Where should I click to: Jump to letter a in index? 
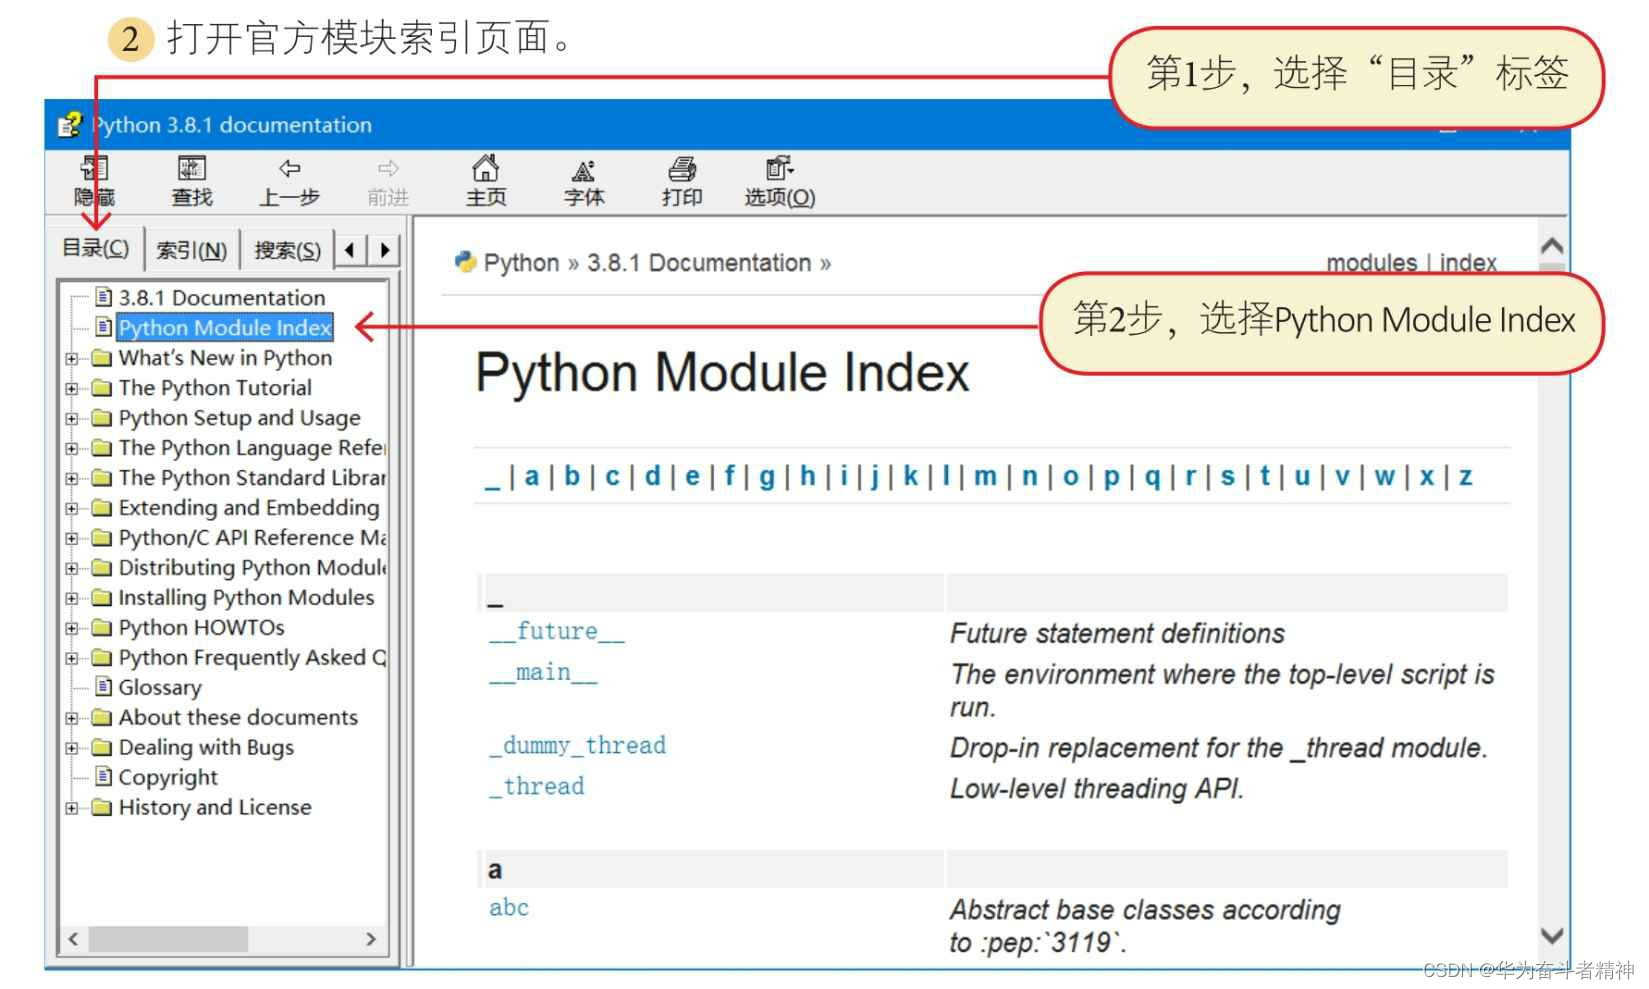pos(532,476)
